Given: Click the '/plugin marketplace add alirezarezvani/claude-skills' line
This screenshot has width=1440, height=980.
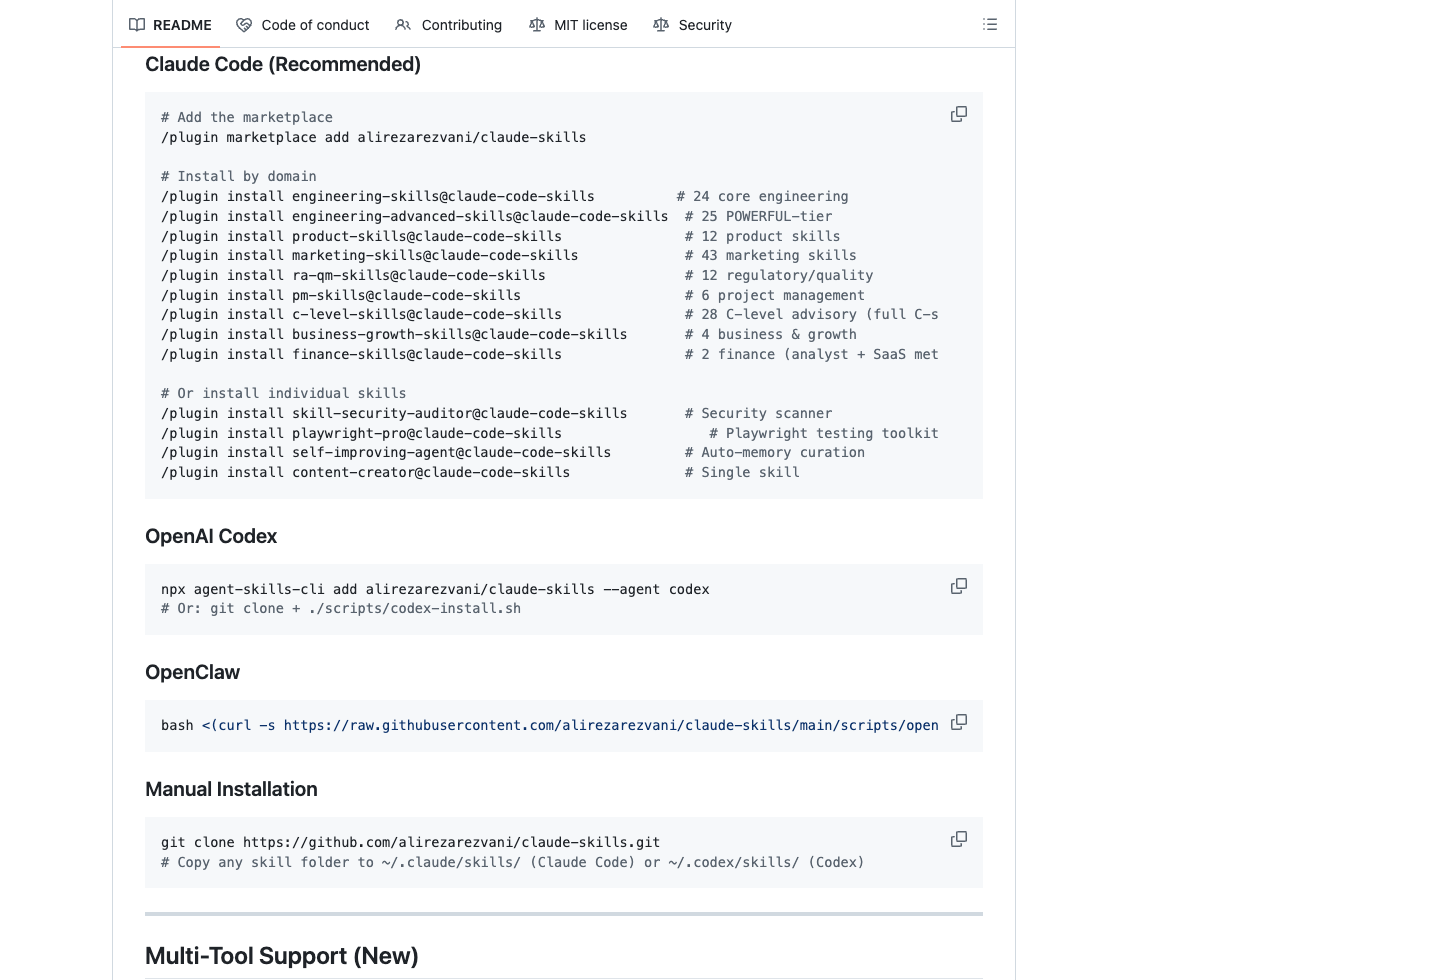Looking at the screenshot, I should tap(374, 137).
